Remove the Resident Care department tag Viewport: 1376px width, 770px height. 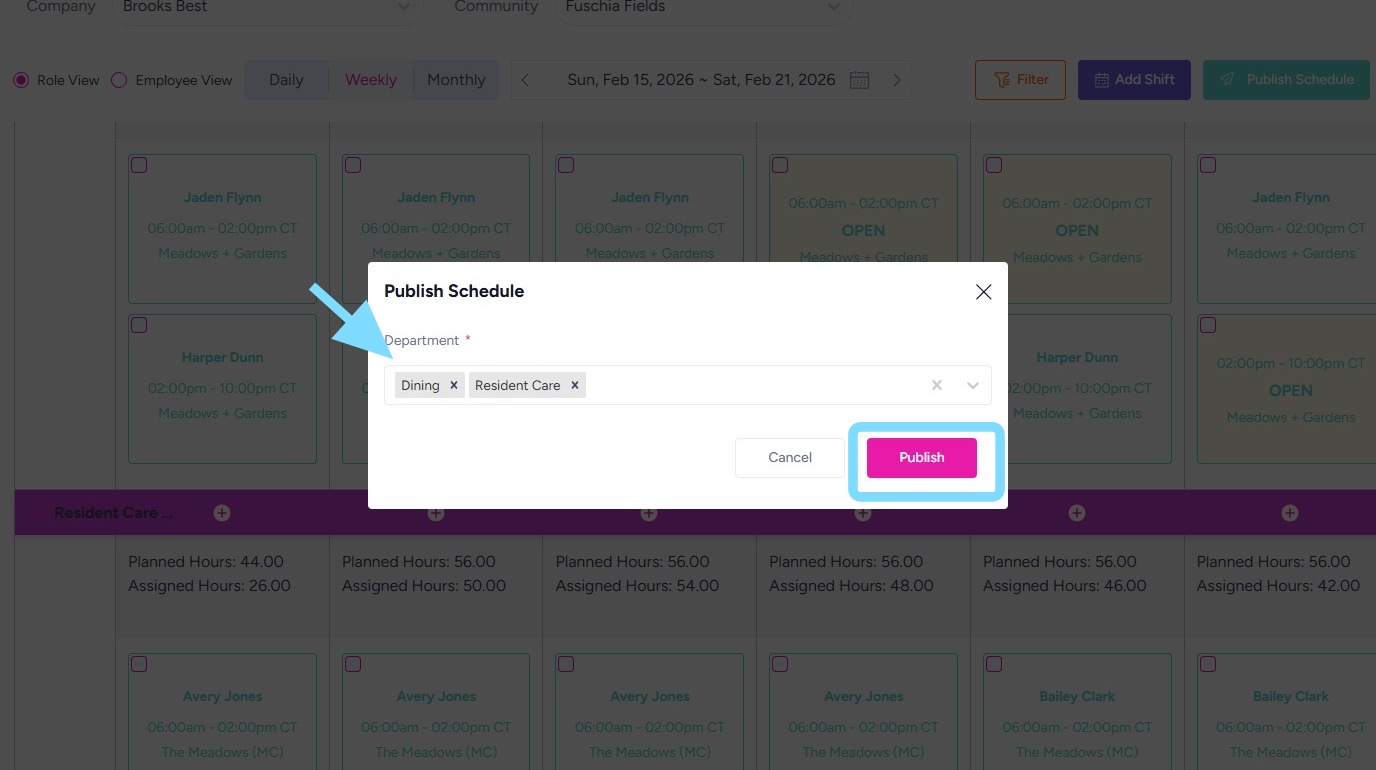click(575, 385)
